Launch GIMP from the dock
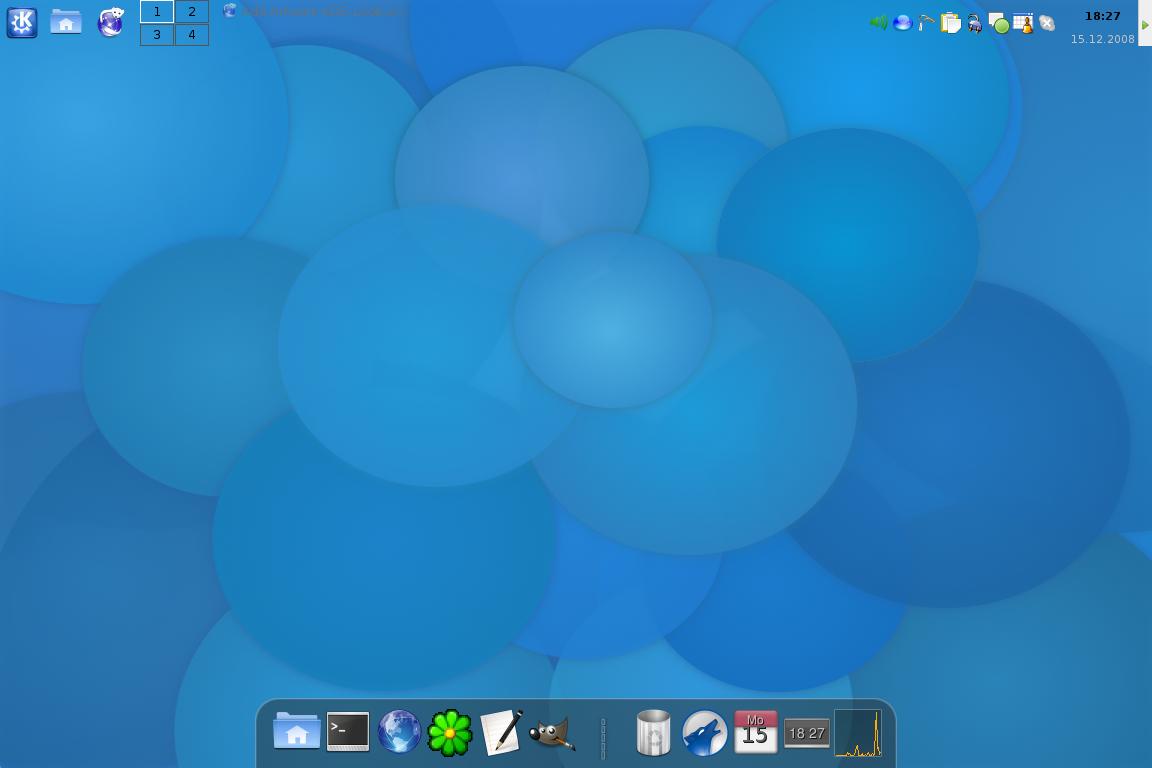The height and width of the screenshot is (768, 1152). pyautogui.click(x=552, y=733)
